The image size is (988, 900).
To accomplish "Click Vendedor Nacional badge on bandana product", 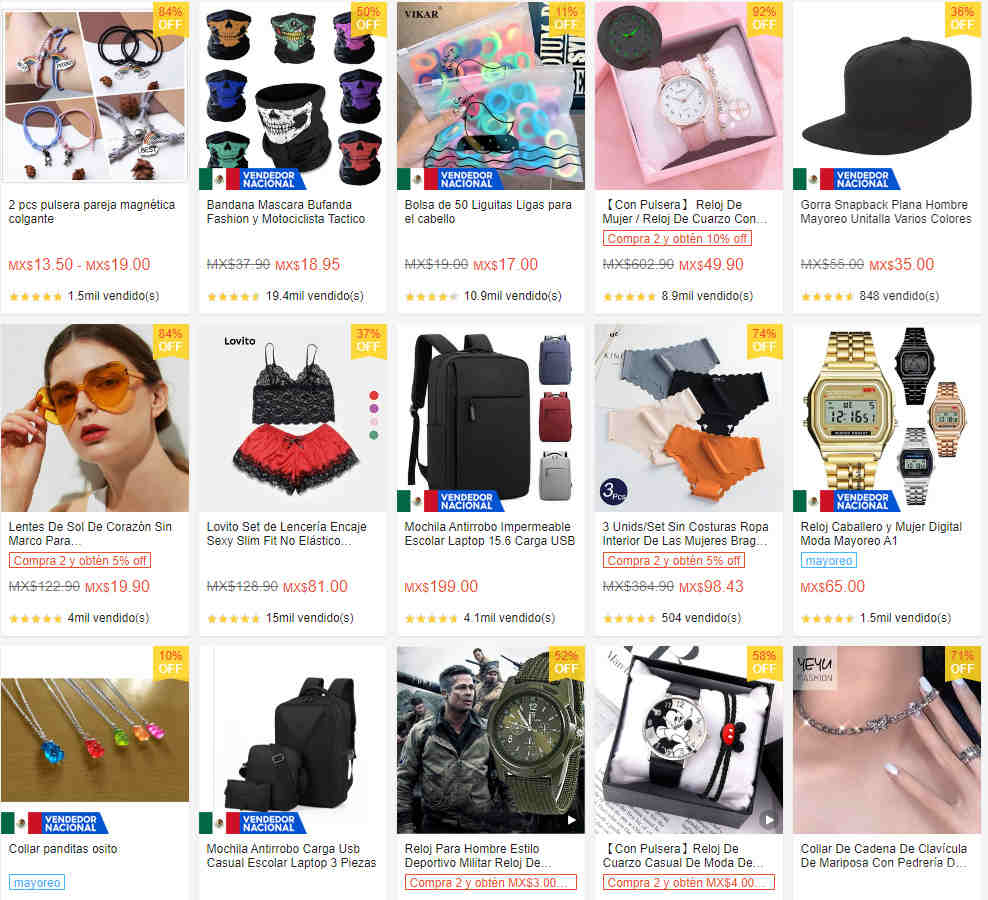I will point(253,179).
